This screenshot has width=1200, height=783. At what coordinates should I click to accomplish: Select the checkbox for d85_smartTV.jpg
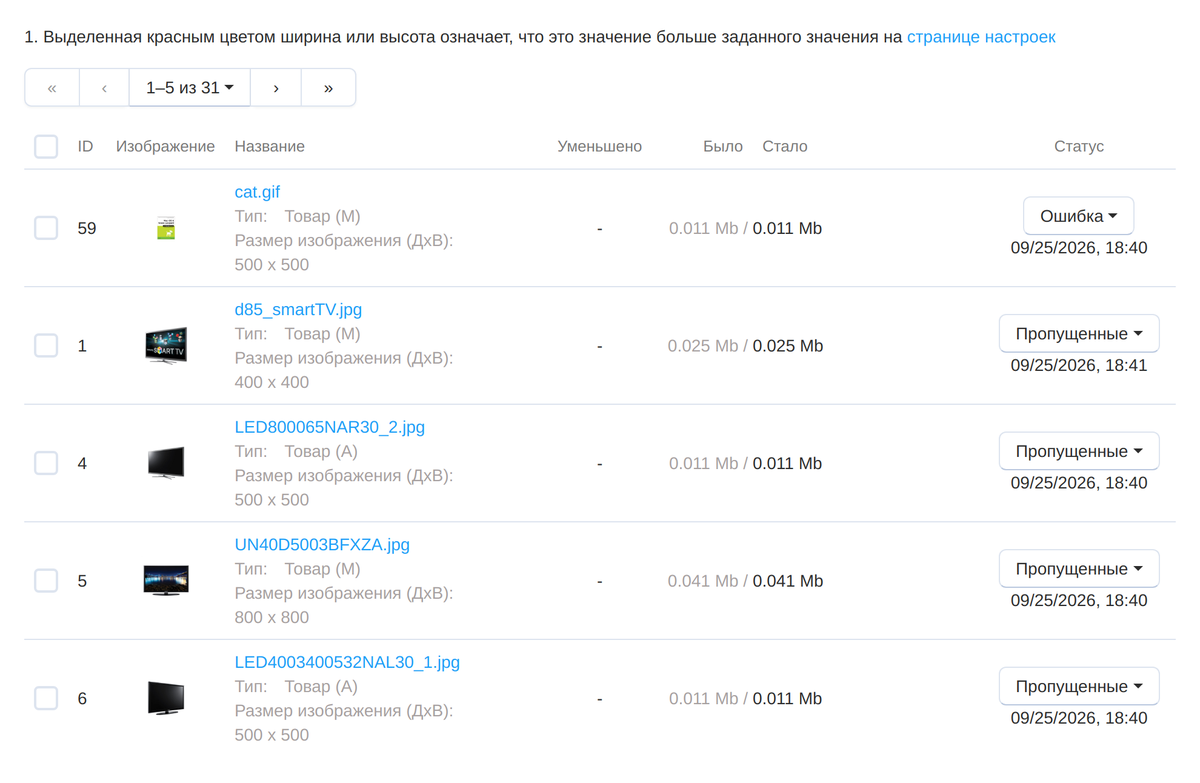click(46, 346)
